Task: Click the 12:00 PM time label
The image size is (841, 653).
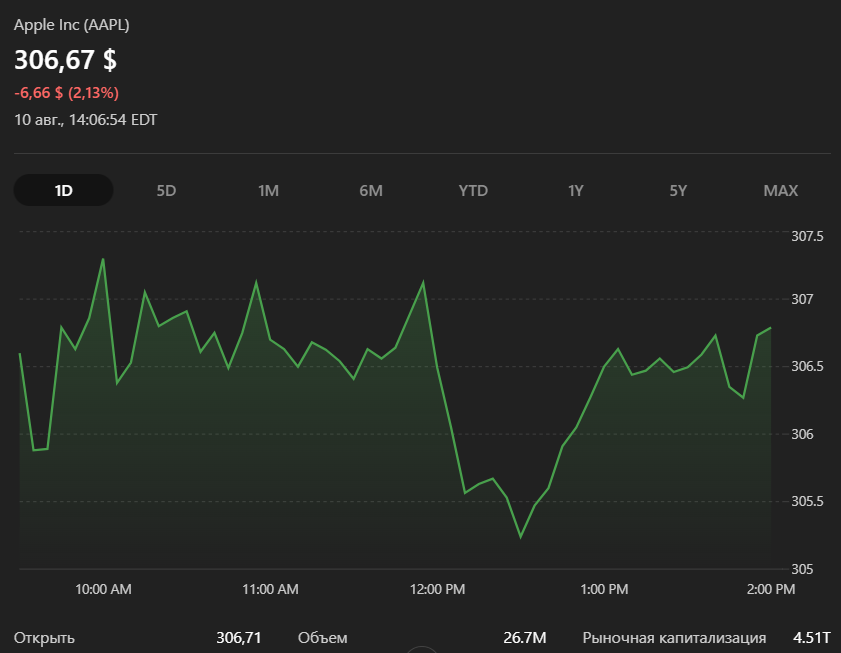Action: [x=437, y=589]
